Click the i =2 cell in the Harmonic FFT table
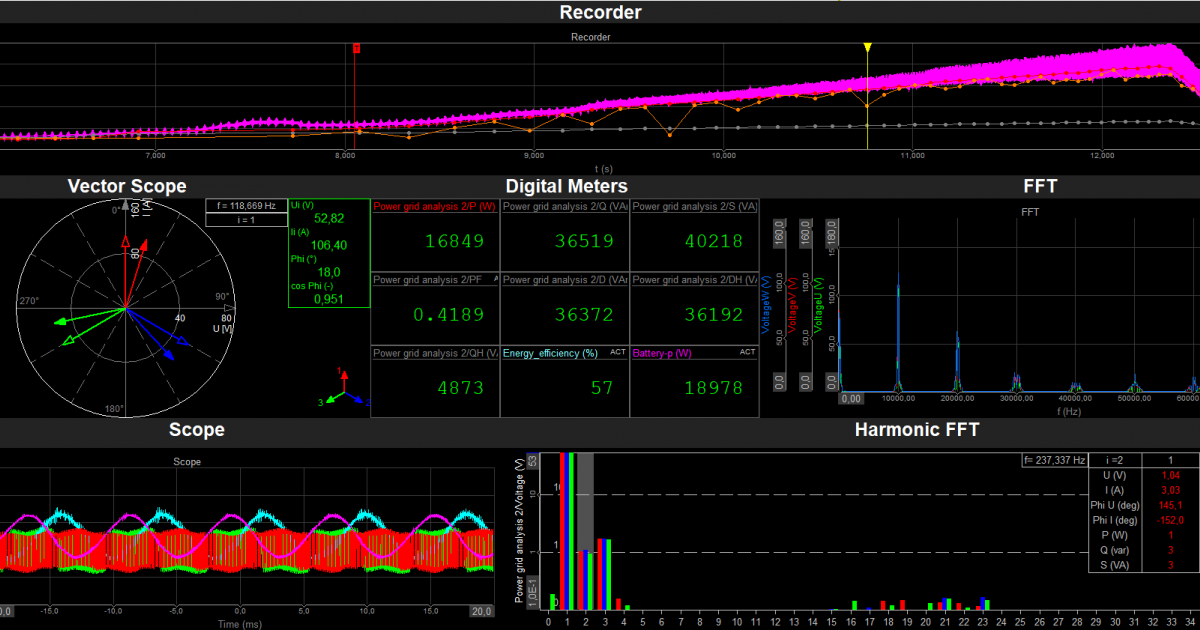Image resolution: width=1200 pixels, height=630 pixels. tap(1115, 460)
